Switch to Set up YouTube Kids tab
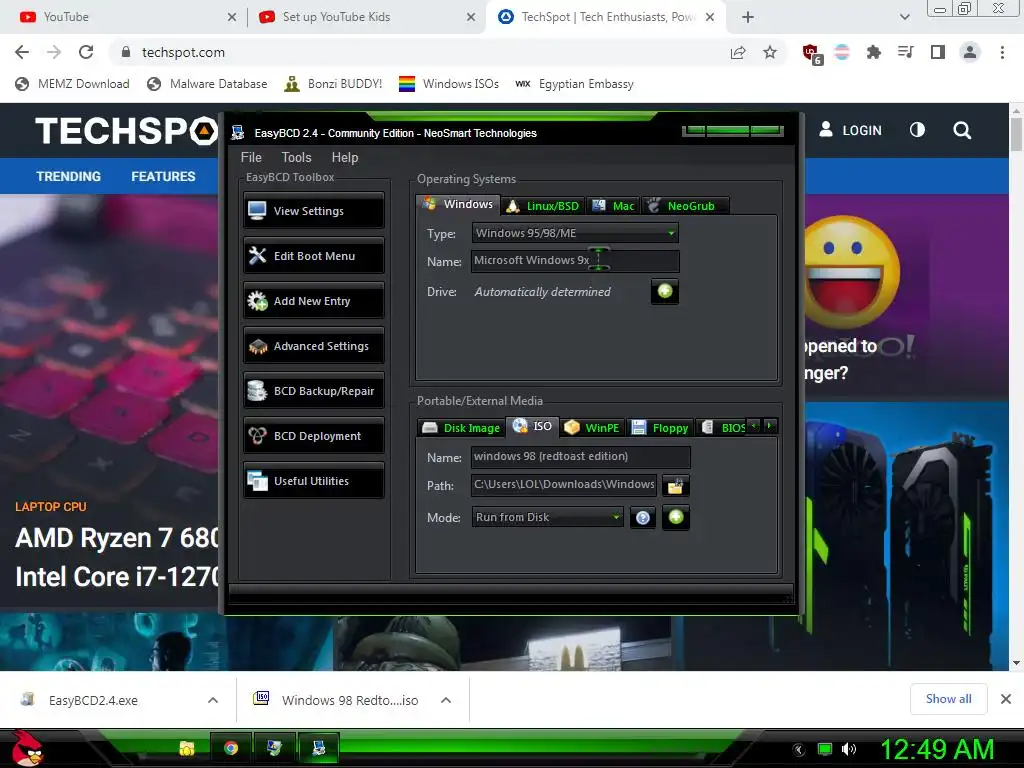Viewport: 1024px width, 768px height. coord(366,17)
